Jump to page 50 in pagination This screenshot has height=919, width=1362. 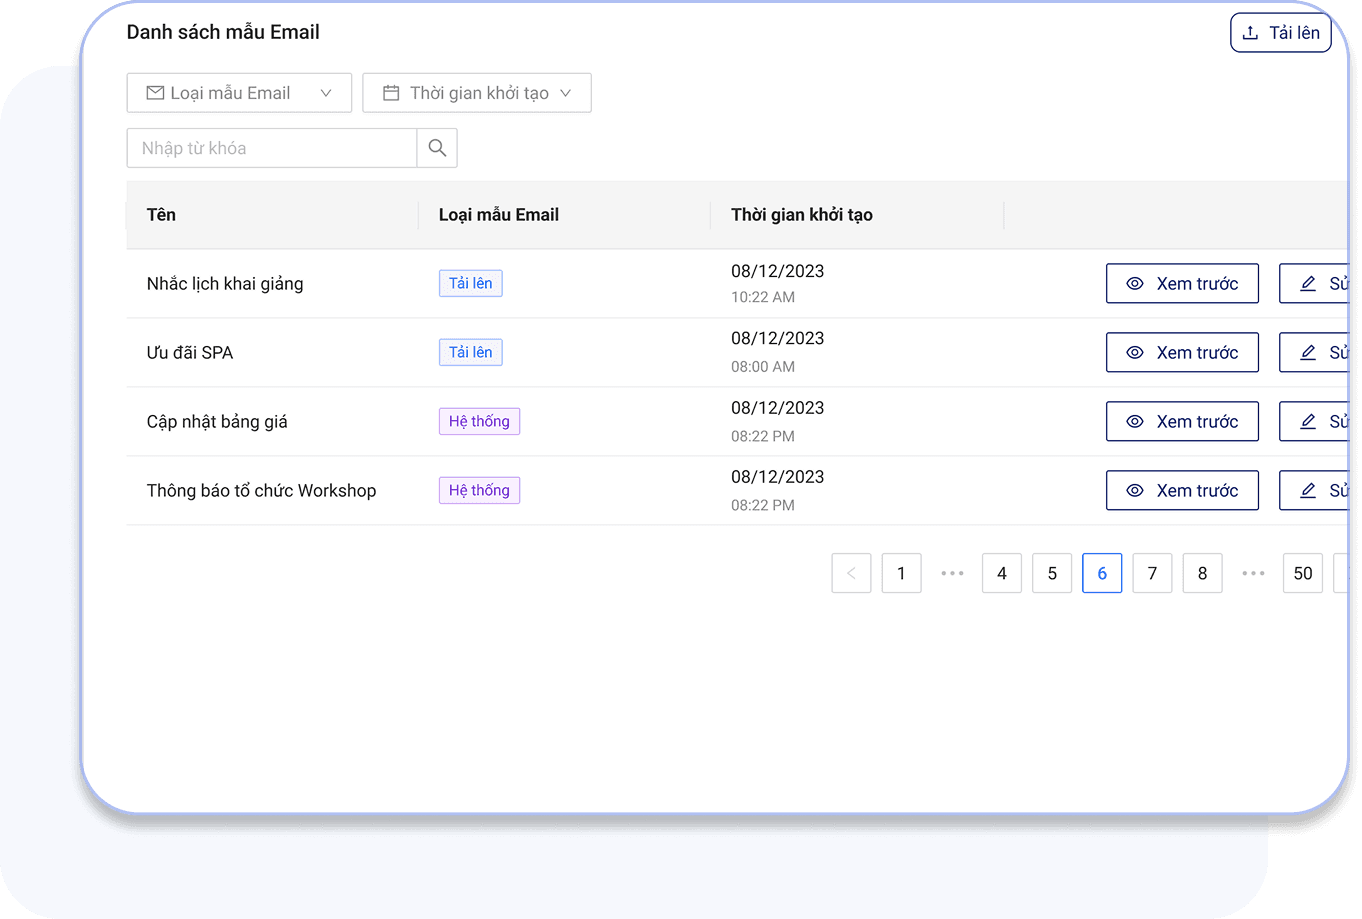(x=1302, y=573)
